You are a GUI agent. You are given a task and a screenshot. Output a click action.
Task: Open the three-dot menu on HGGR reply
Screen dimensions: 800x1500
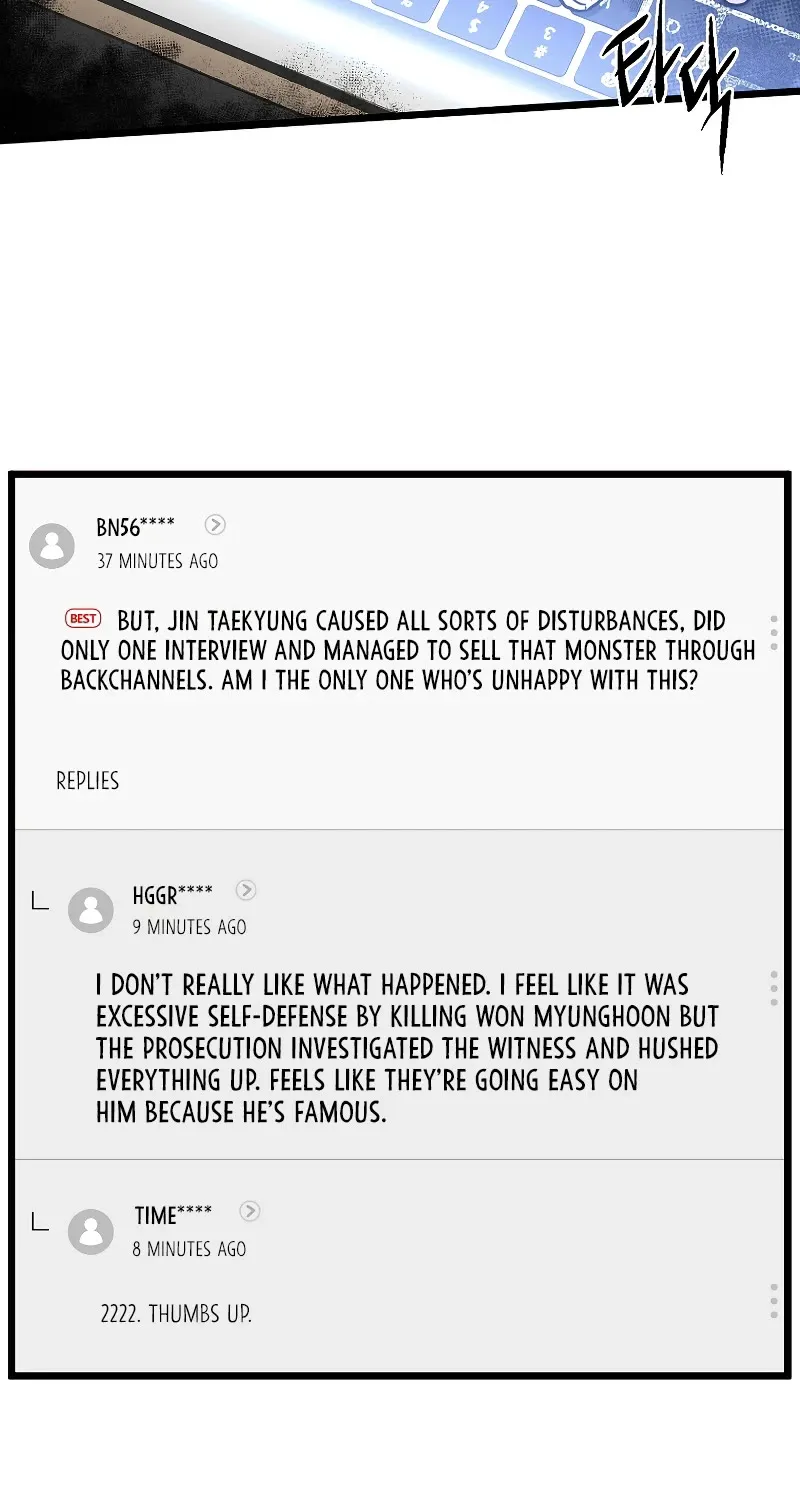(774, 988)
